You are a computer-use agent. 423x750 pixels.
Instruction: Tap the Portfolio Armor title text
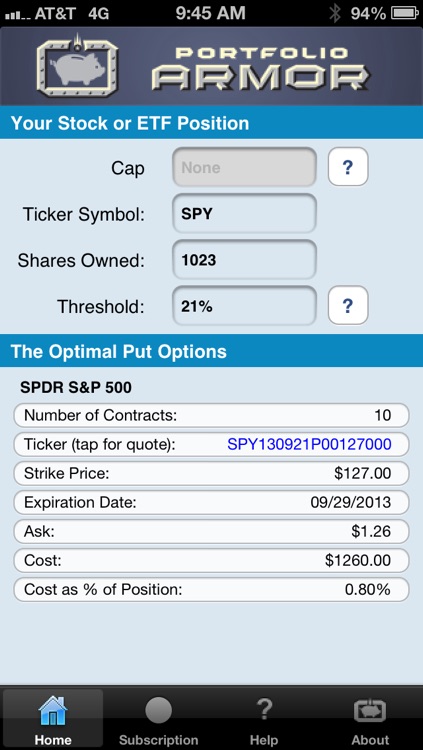tap(262, 68)
